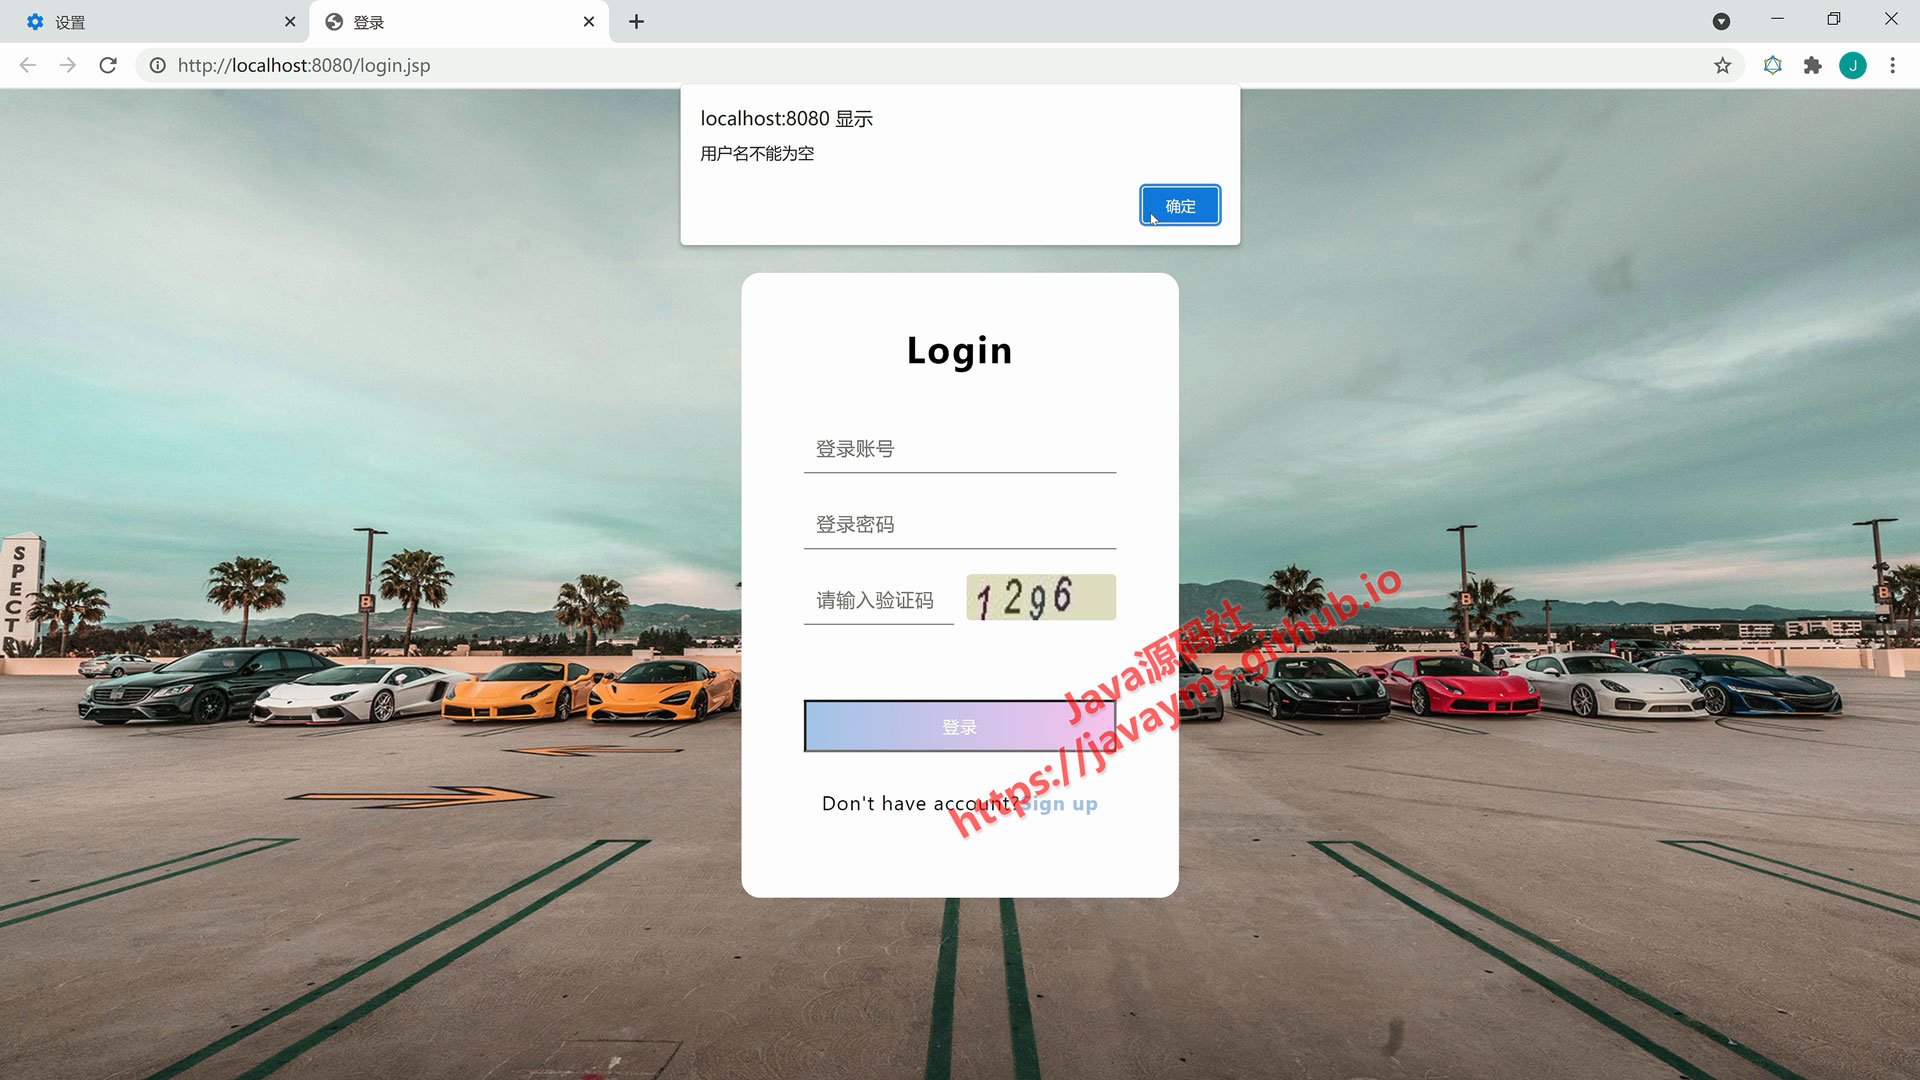Image resolution: width=1920 pixels, height=1080 pixels.
Task: Click the 登录密码 password input field
Action: pyautogui.click(x=960, y=525)
